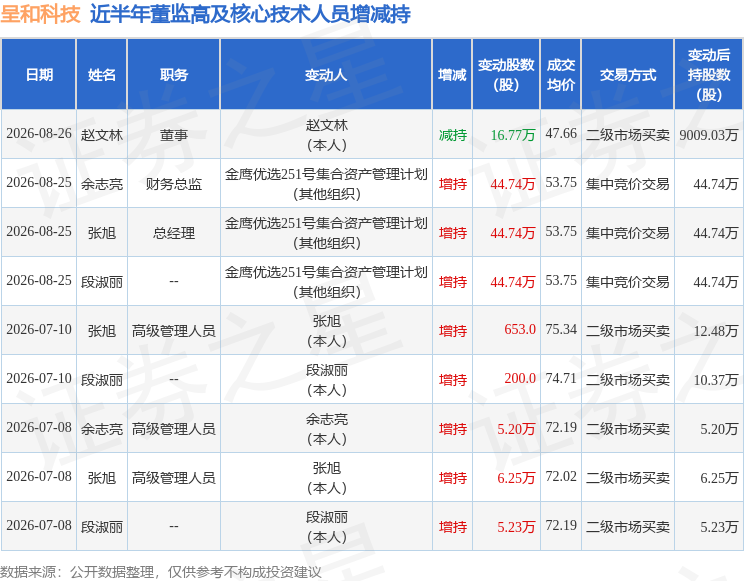This screenshot has height=581, width=744.
Task: Click the 9009.03万 holdings cell
Action: (708, 135)
